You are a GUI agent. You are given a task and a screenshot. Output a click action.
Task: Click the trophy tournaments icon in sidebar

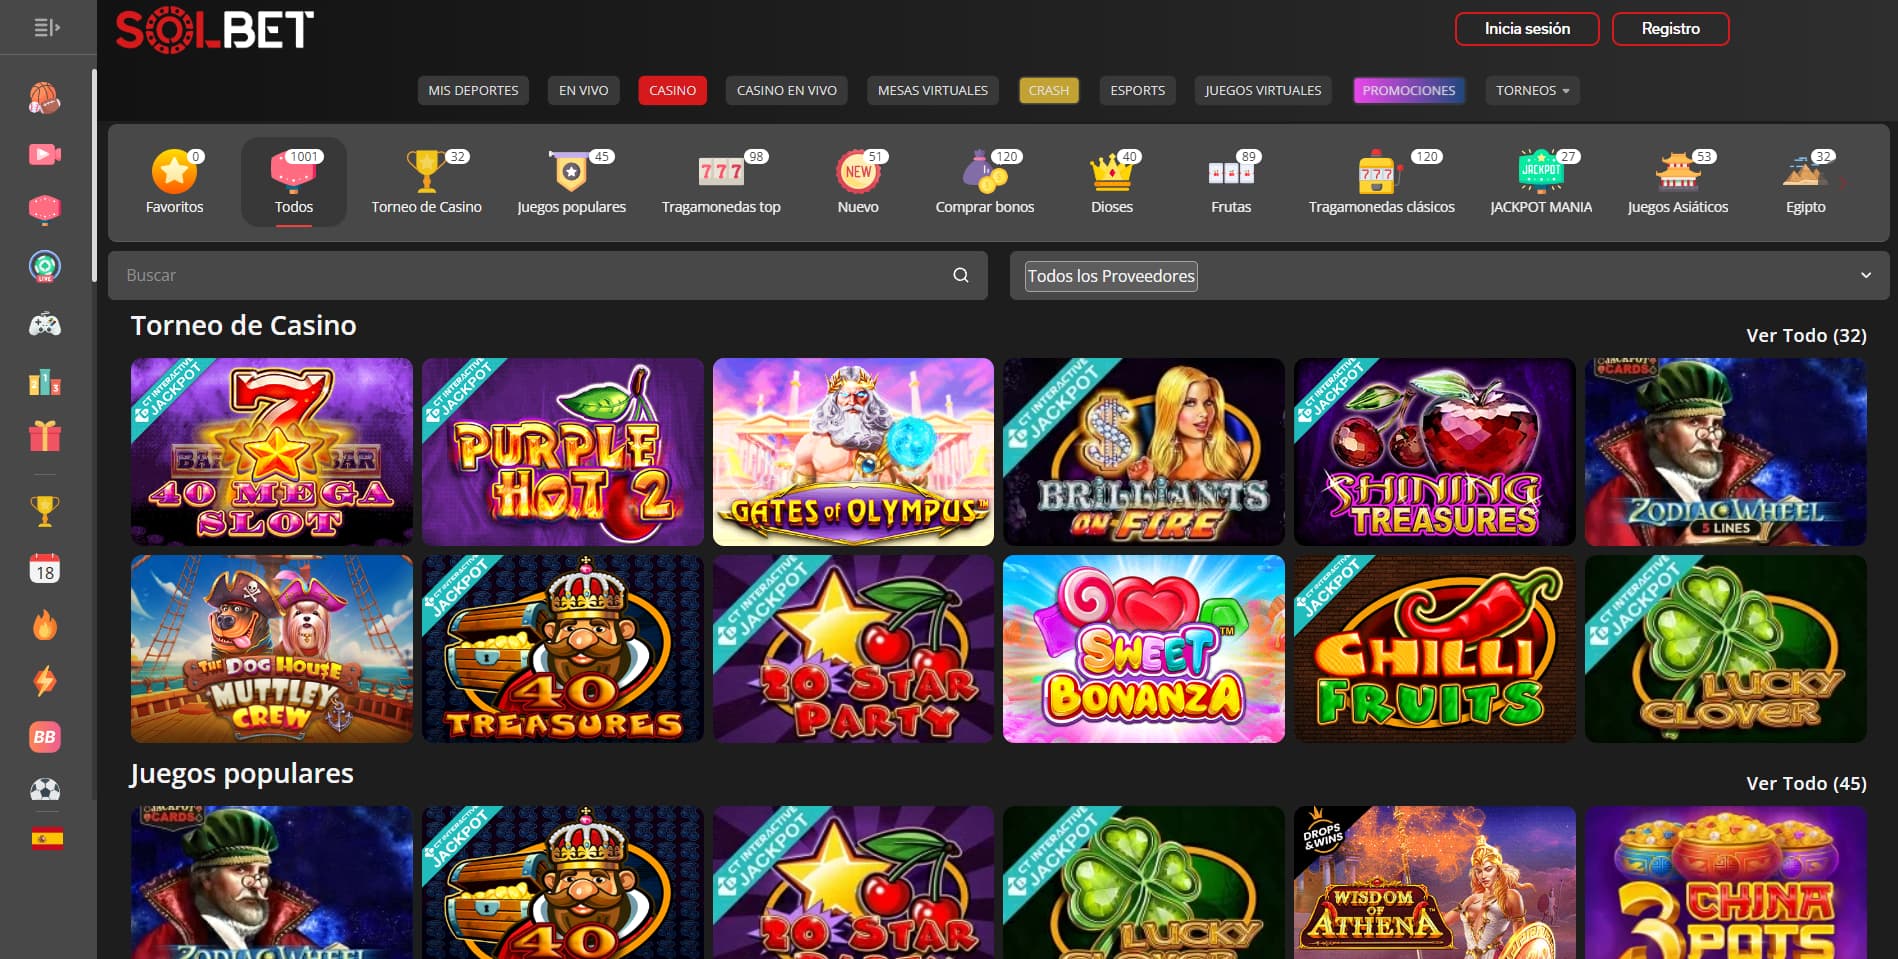click(x=44, y=512)
